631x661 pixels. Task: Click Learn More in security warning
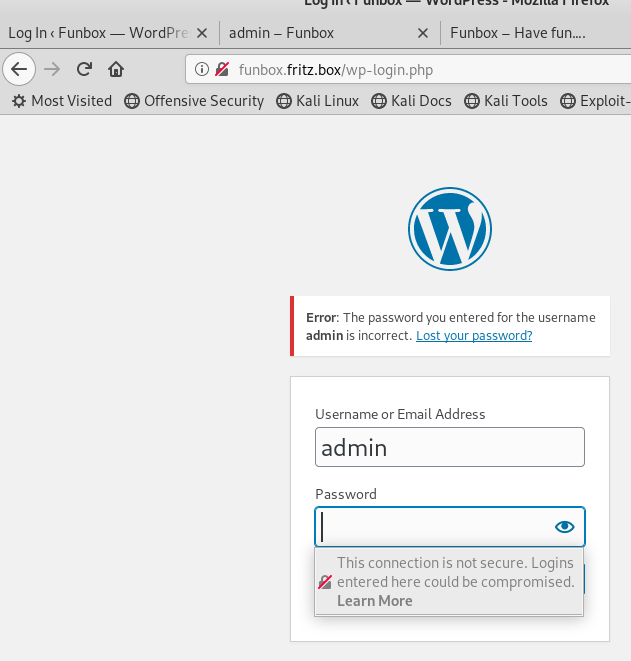click(x=375, y=601)
